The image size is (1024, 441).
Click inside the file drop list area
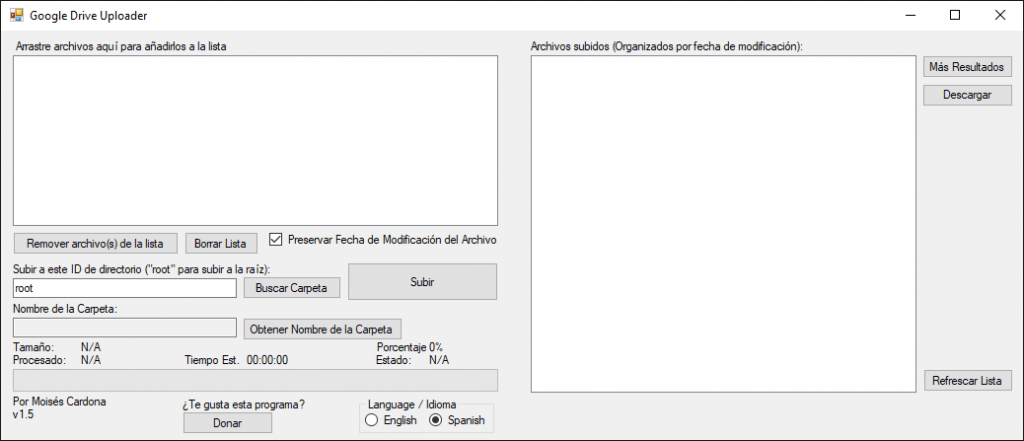click(x=255, y=140)
